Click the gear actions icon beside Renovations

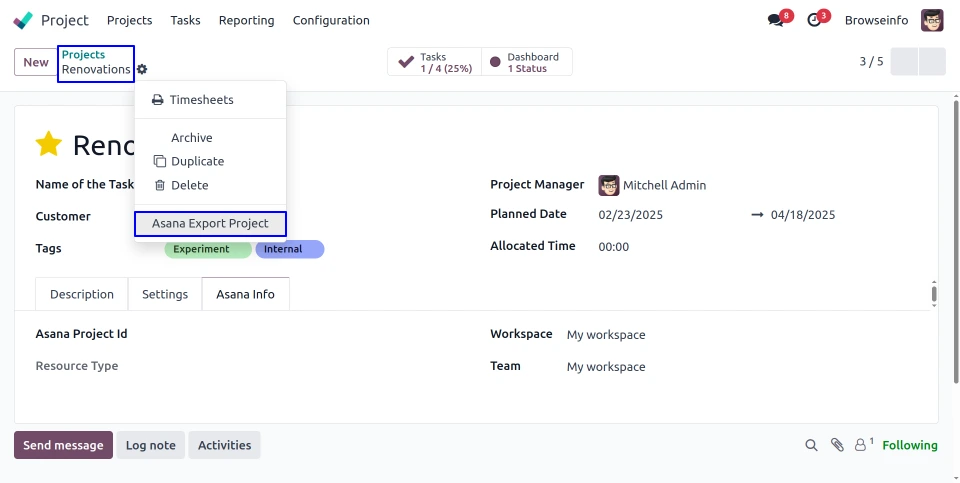coord(142,69)
